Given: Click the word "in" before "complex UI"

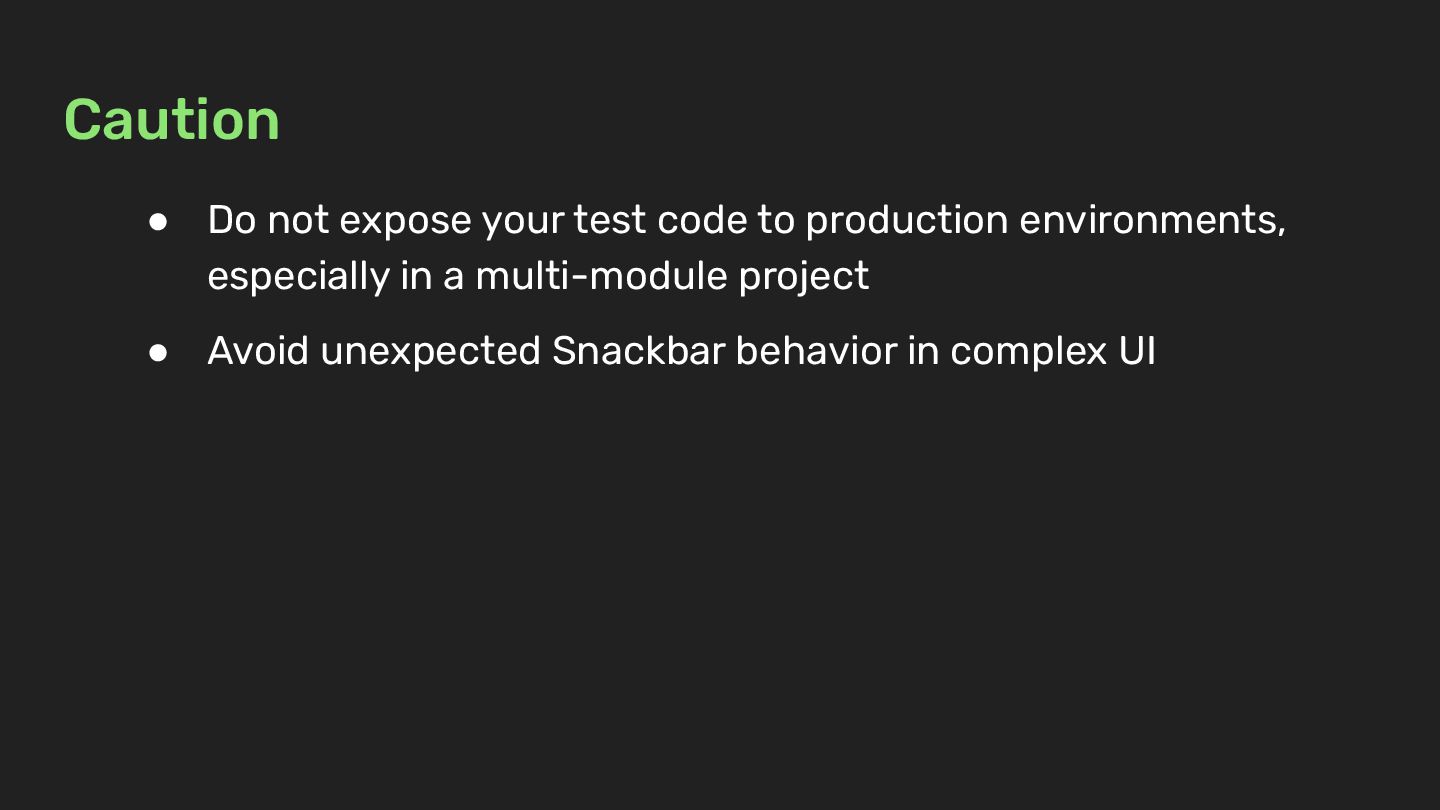Looking at the screenshot, I should click(923, 351).
